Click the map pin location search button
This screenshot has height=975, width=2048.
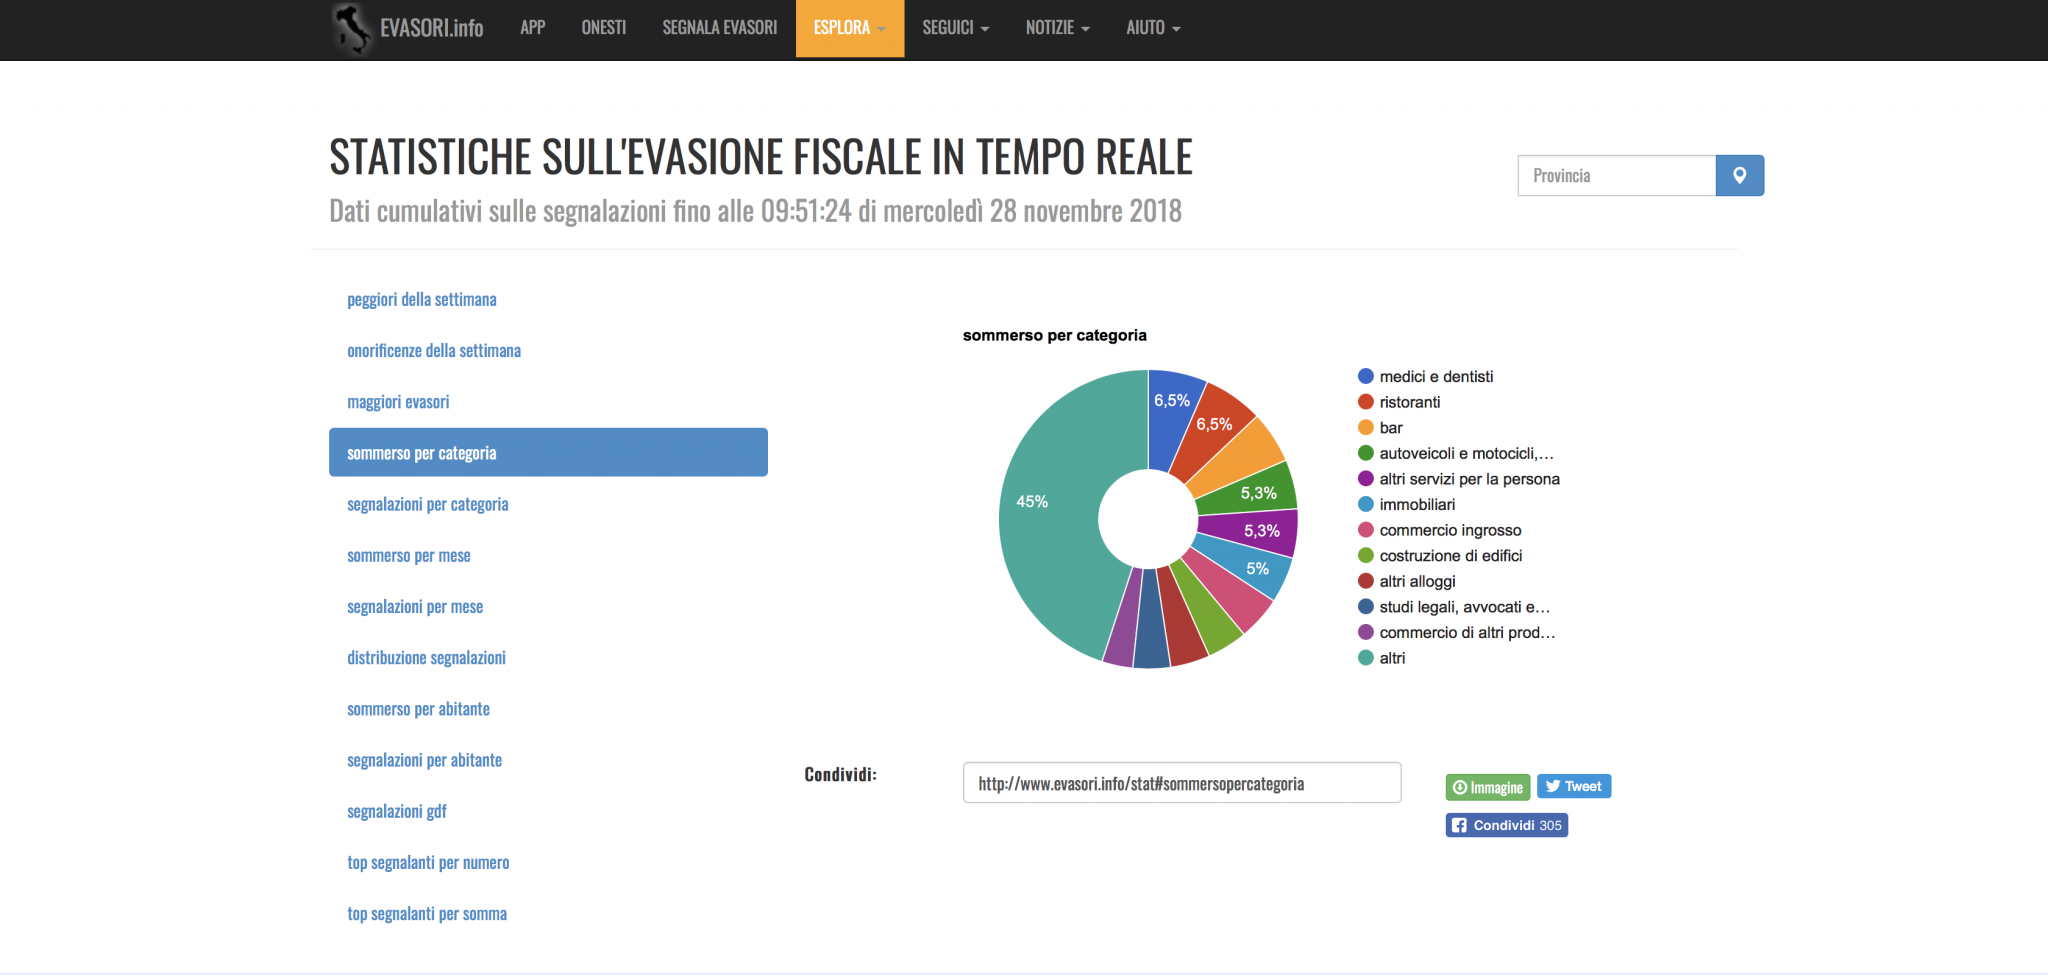point(1739,176)
